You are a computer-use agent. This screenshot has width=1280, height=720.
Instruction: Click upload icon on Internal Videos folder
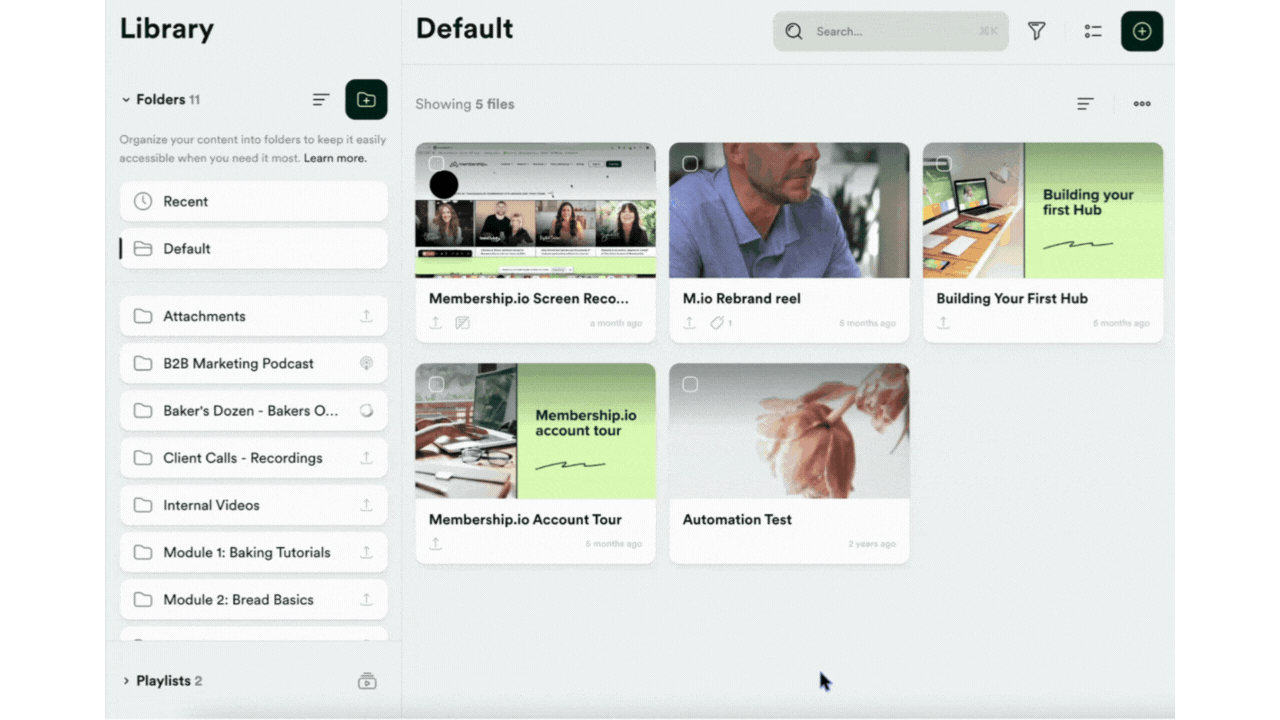366,505
